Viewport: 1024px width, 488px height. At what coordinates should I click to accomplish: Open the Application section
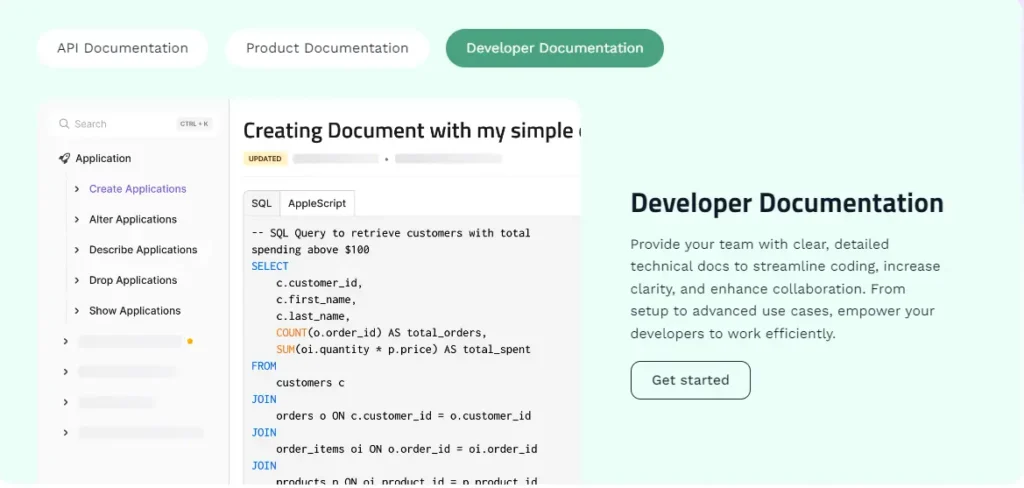[103, 159]
